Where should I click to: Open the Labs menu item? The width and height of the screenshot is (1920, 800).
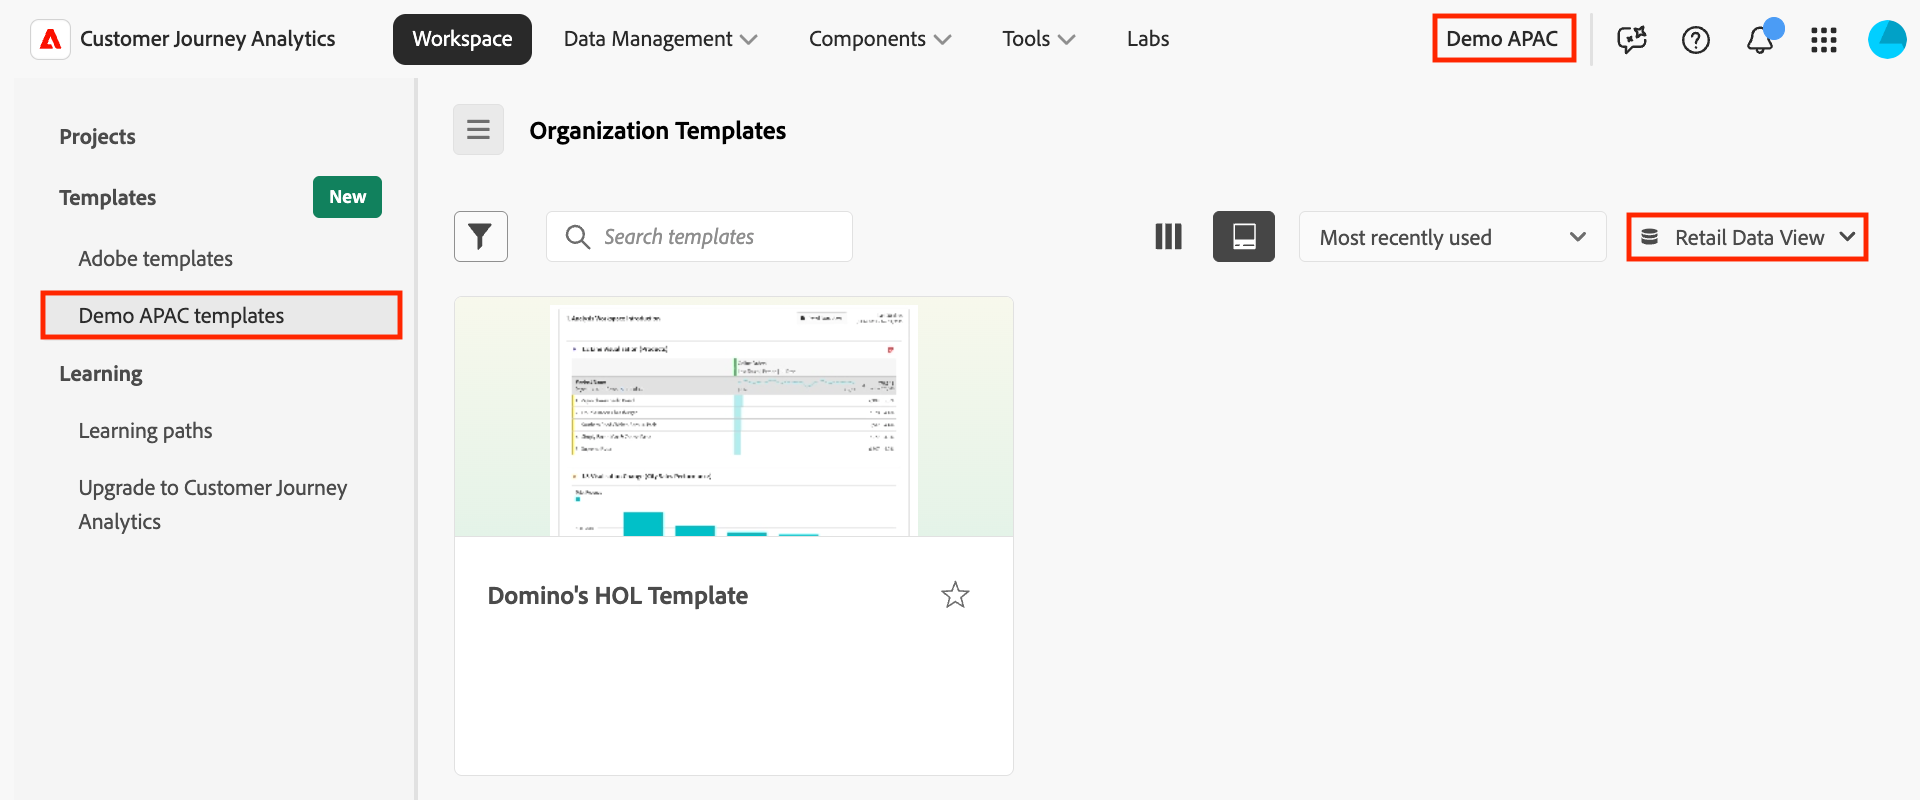tap(1148, 39)
